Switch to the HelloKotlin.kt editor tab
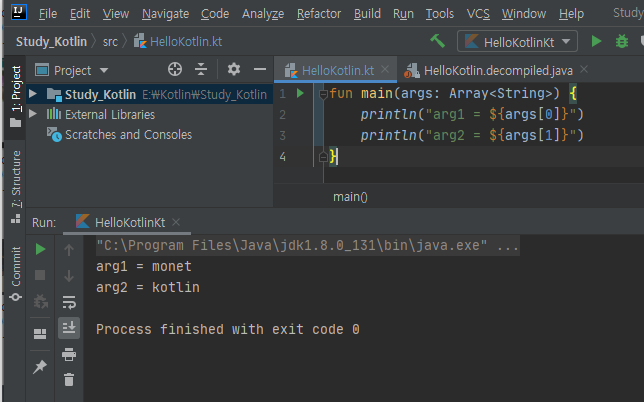This screenshot has height=402, width=644. pyautogui.click(x=338, y=71)
